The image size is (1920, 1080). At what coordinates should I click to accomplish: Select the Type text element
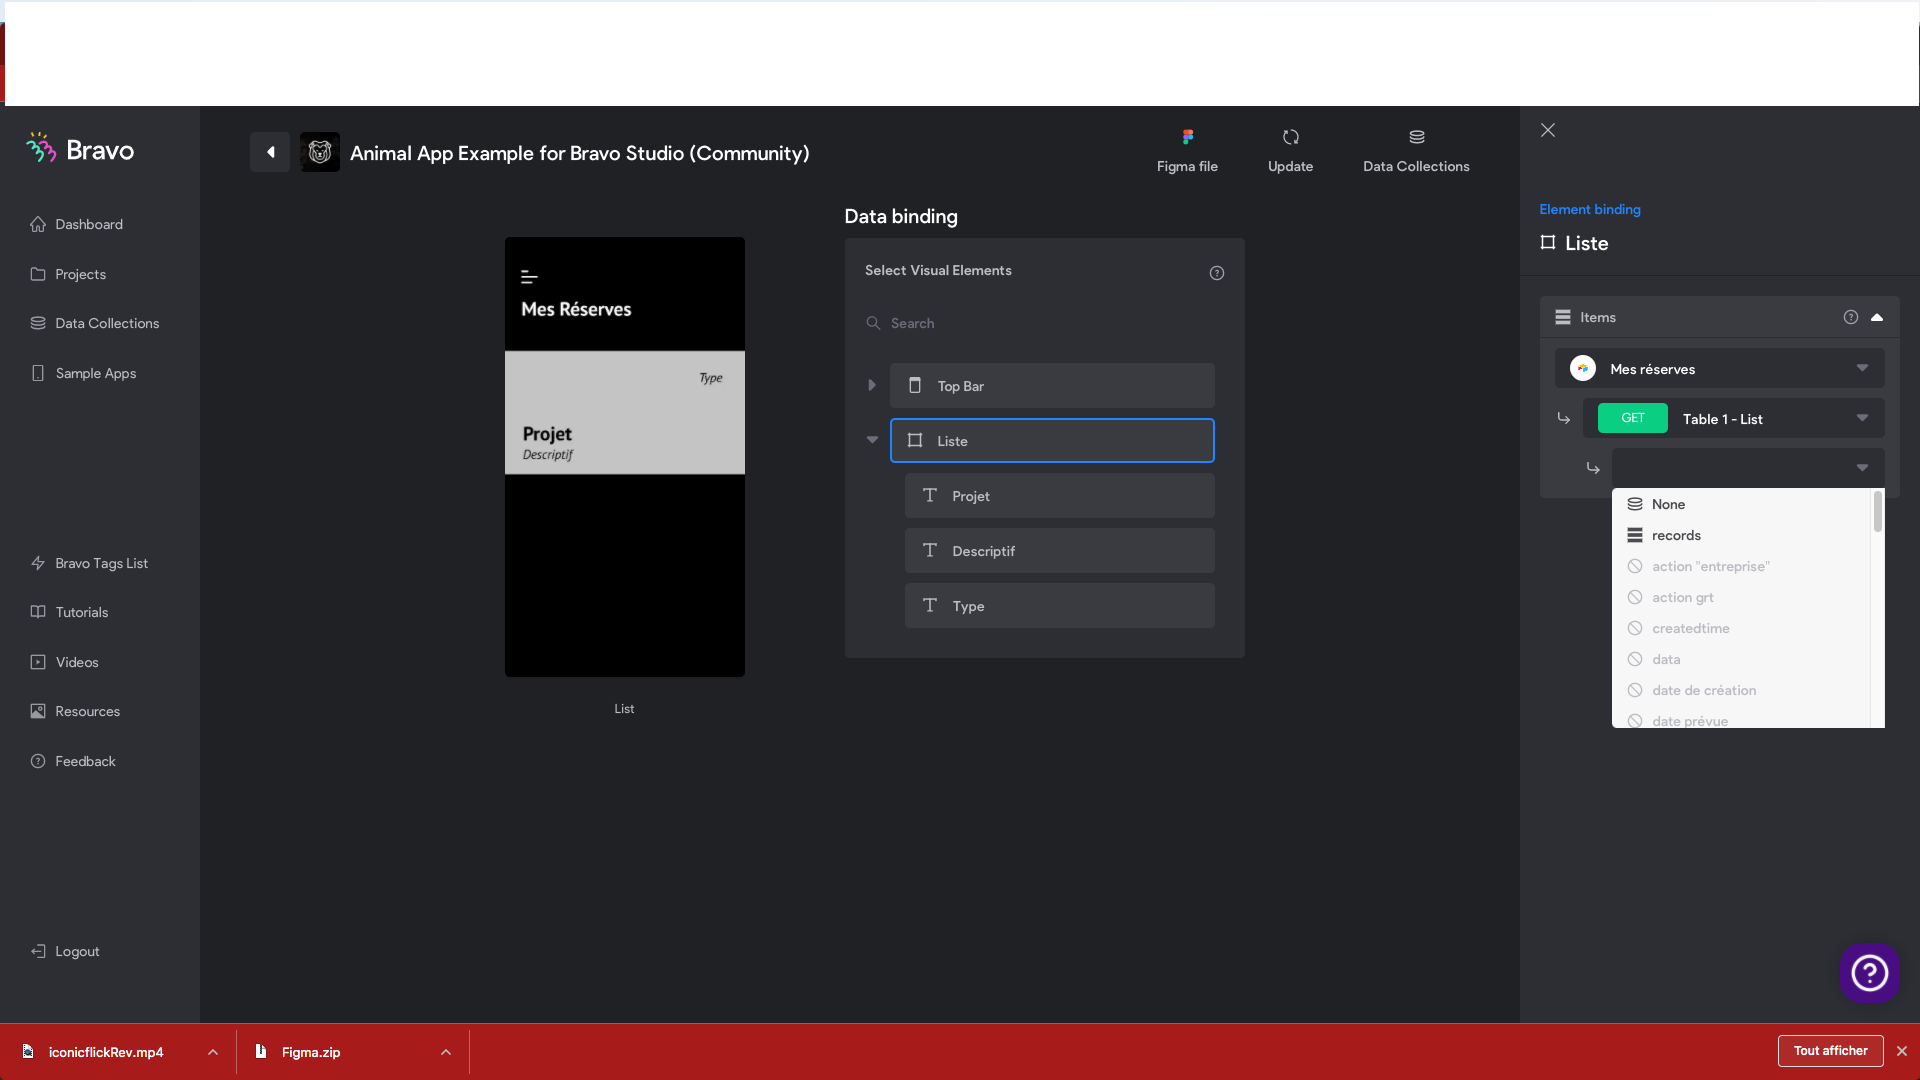pyautogui.click(x=1060, y=606)
